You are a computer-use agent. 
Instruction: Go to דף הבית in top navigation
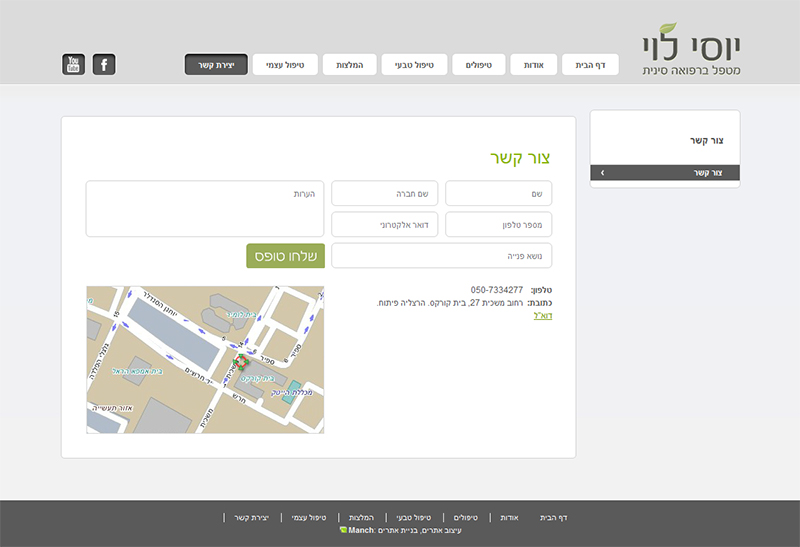point(590,65)
